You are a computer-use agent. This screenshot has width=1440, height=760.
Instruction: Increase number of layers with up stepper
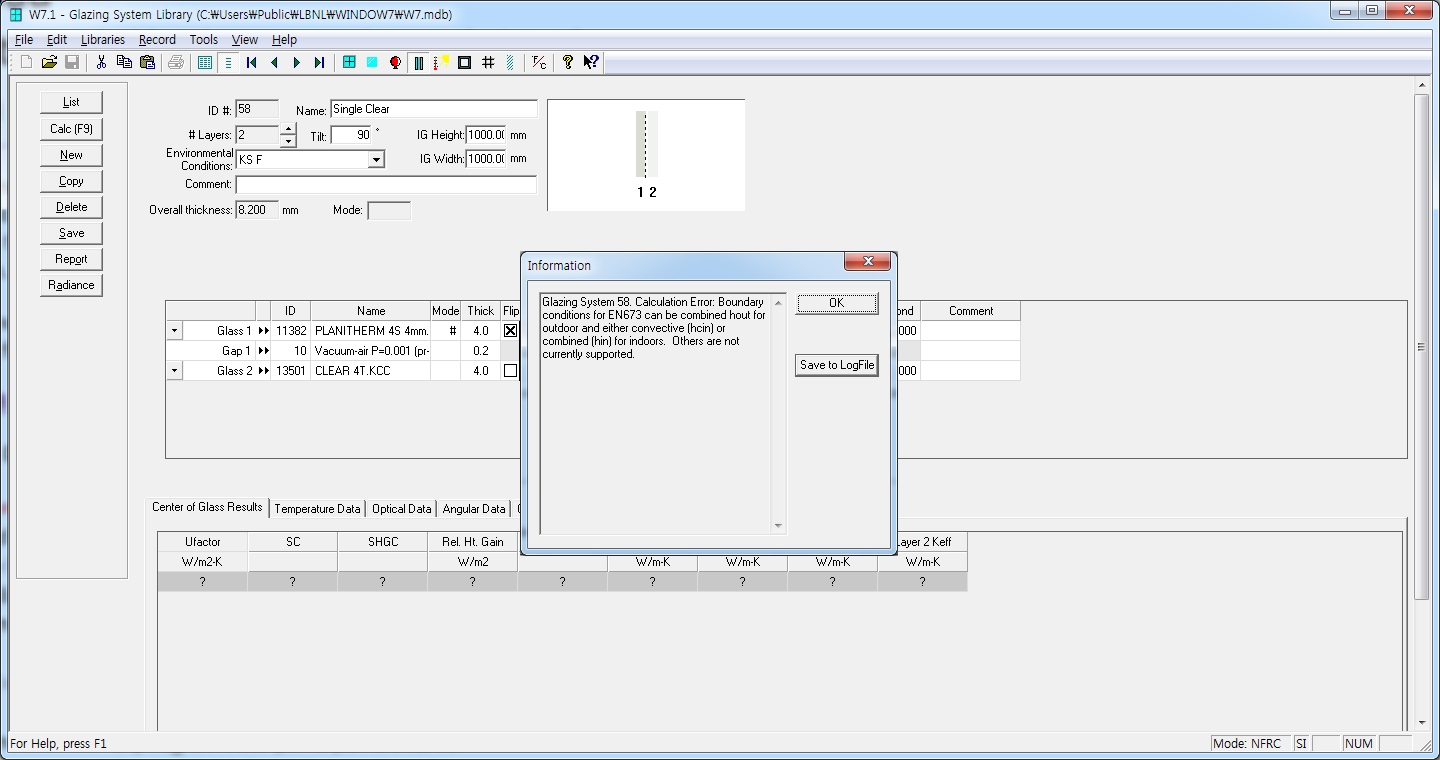(288, 129)
